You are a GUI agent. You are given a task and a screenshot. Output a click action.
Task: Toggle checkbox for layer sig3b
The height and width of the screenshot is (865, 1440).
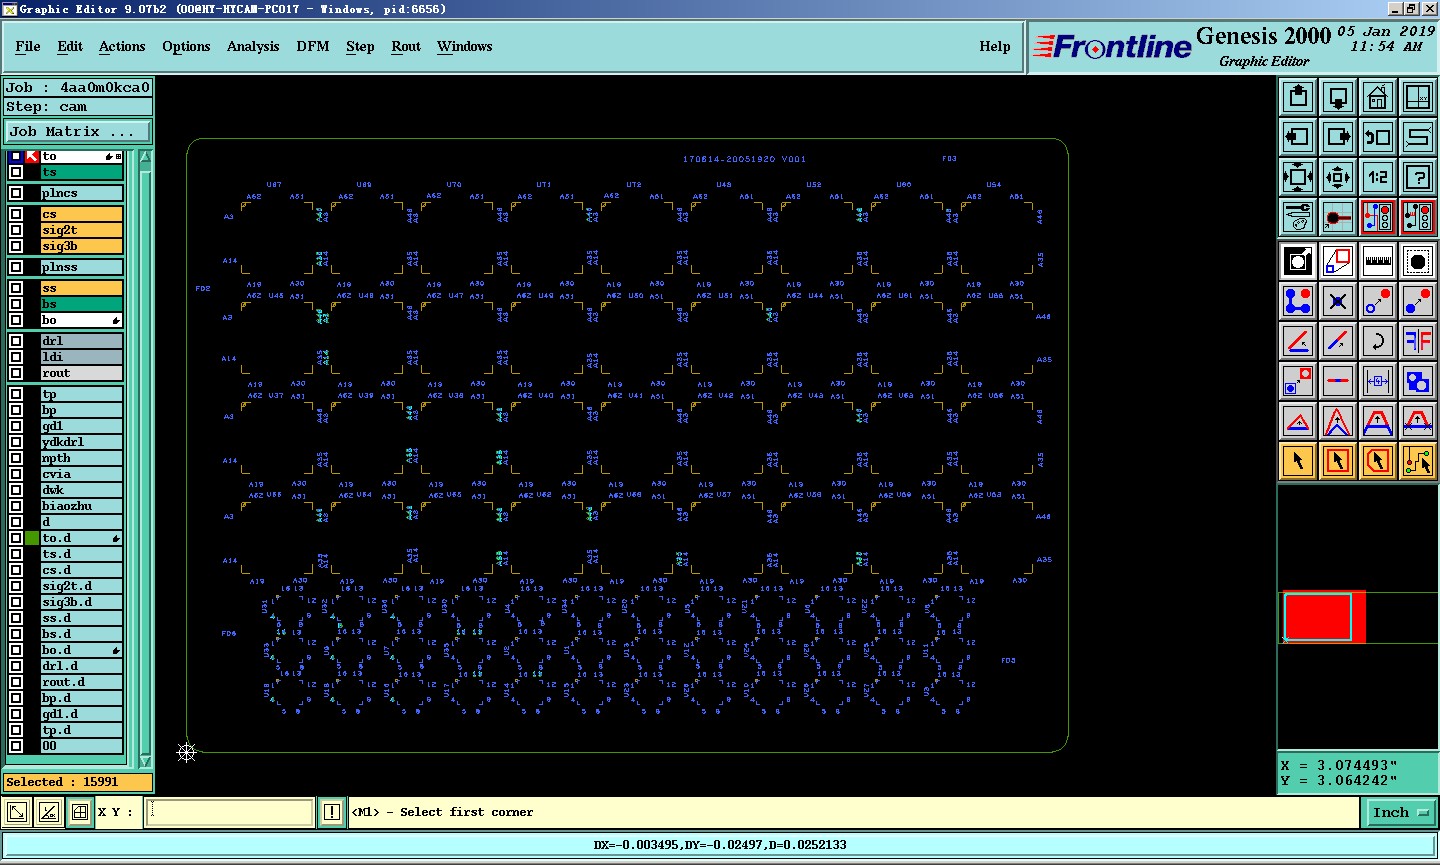coord(16,246)
